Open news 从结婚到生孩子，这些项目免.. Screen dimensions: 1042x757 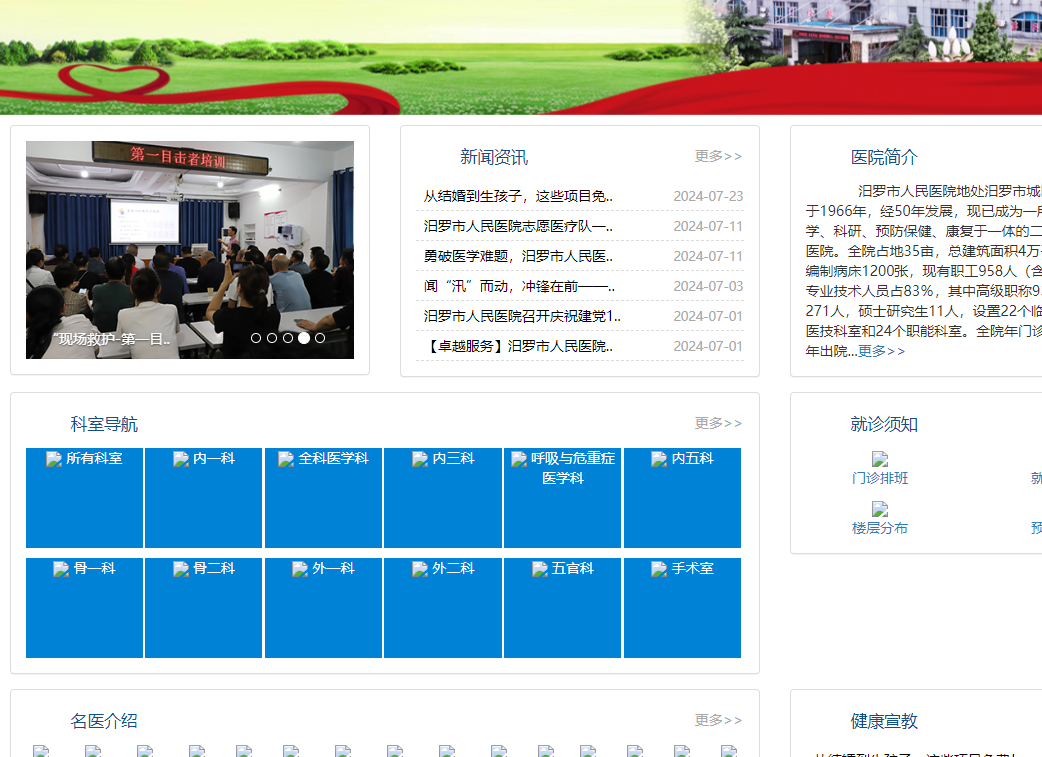click(x=518, y=196)
